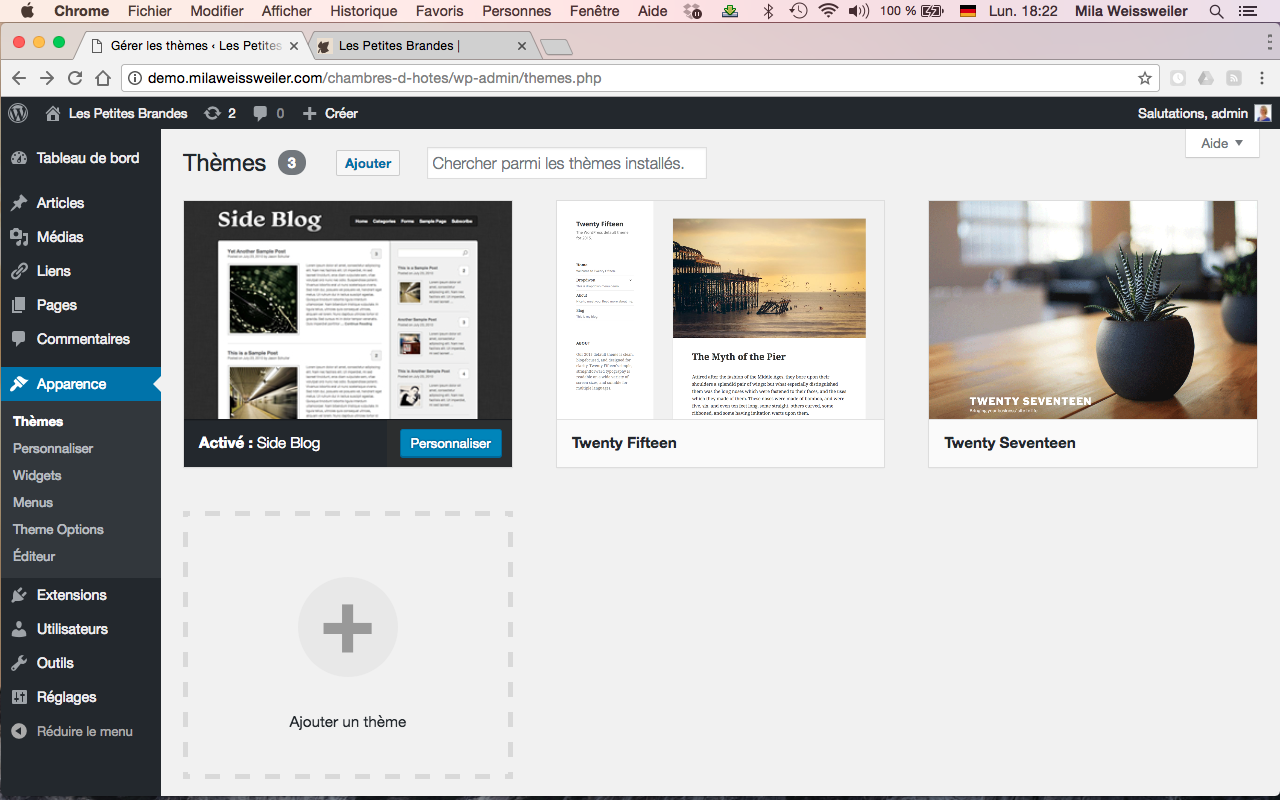Click the Ajouter button beside Thèmes
1280x800 pixels.
pyautogui.click(x=368, y=163)
